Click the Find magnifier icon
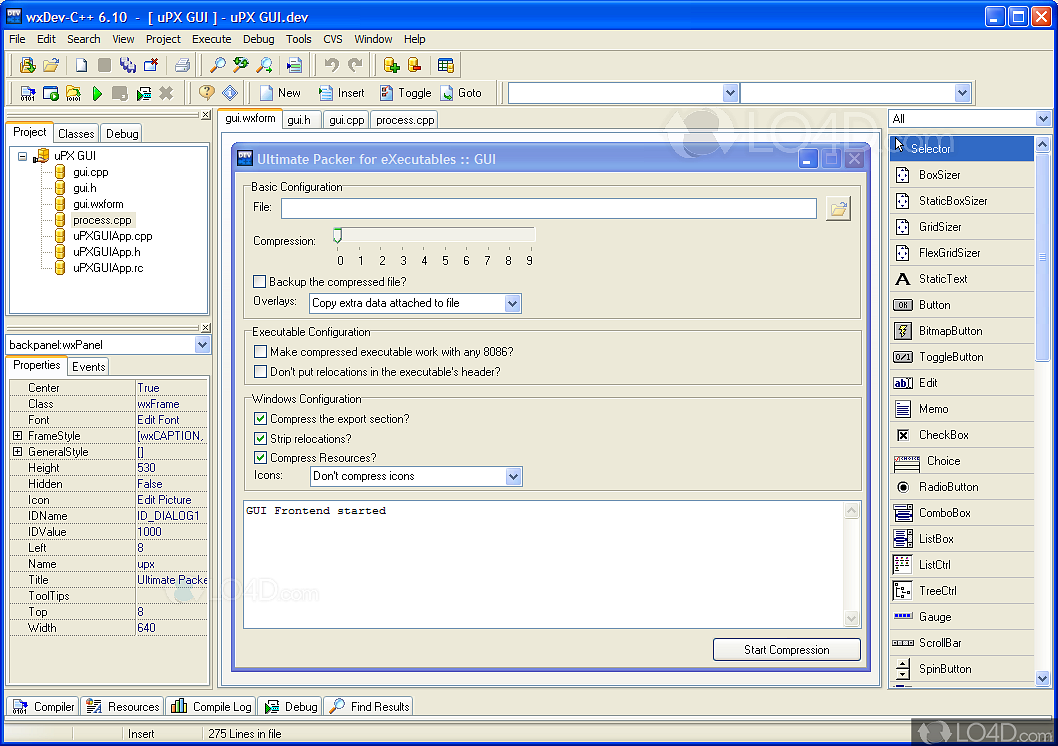The image size is (1058, 746). coord(217,65)
